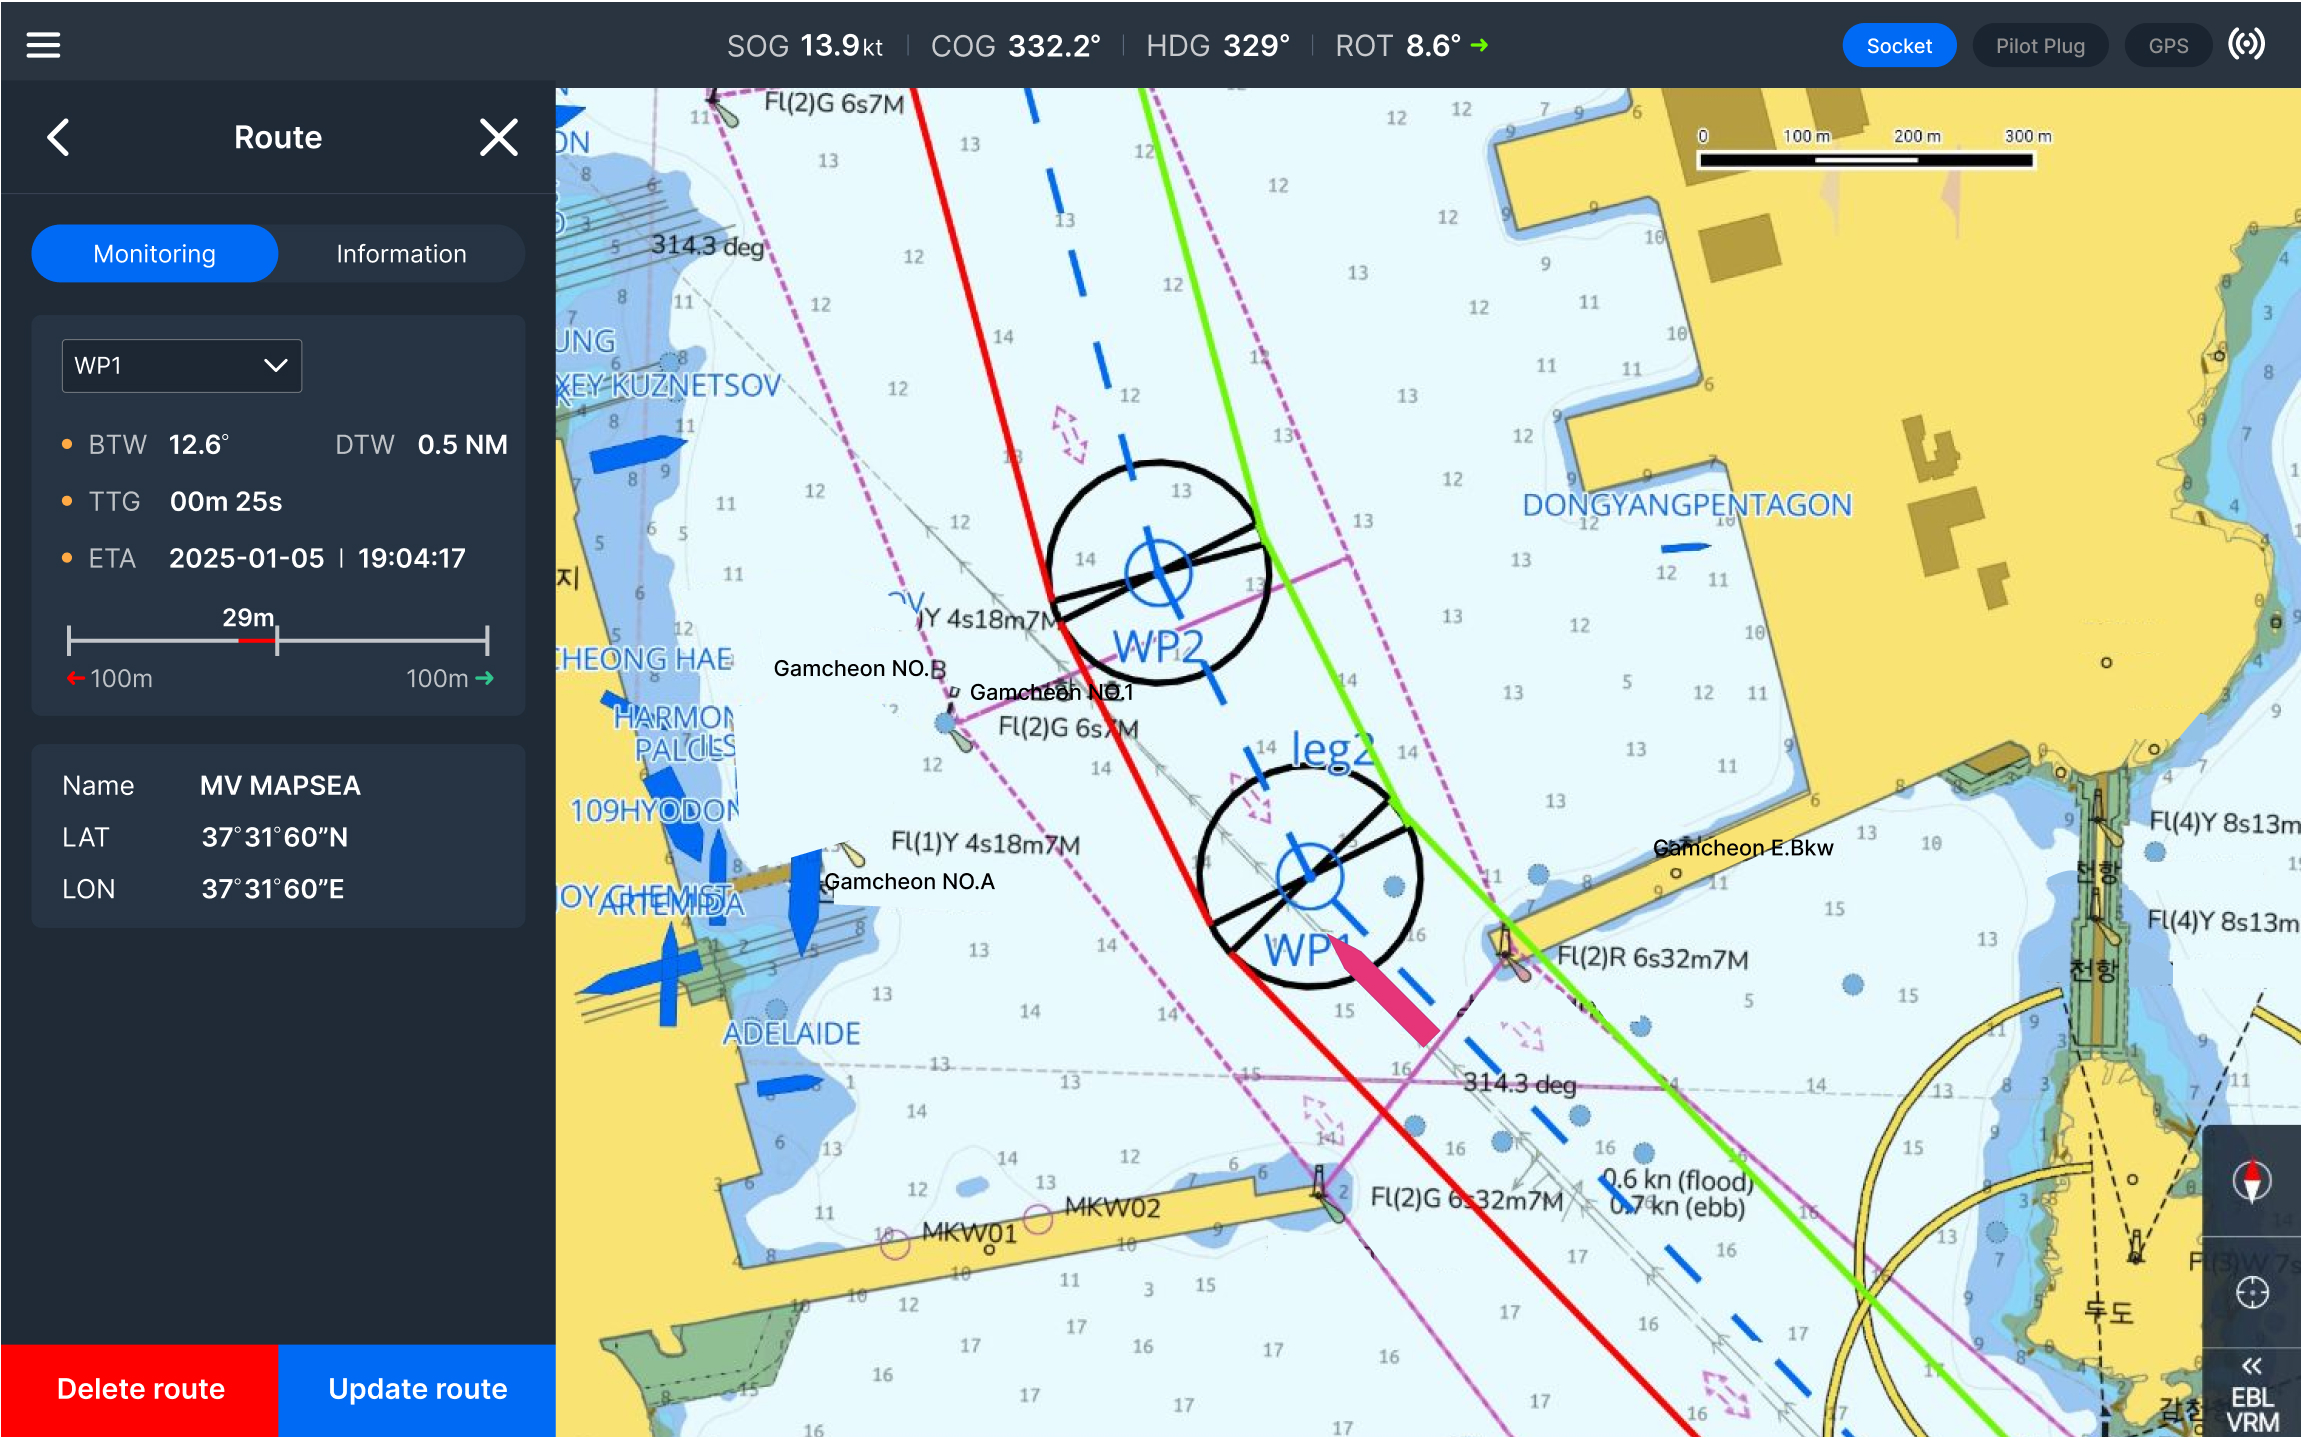Screen dimensions: 2301x1437
Task: Go back from Route panel
Action: (x=59, y=137)
